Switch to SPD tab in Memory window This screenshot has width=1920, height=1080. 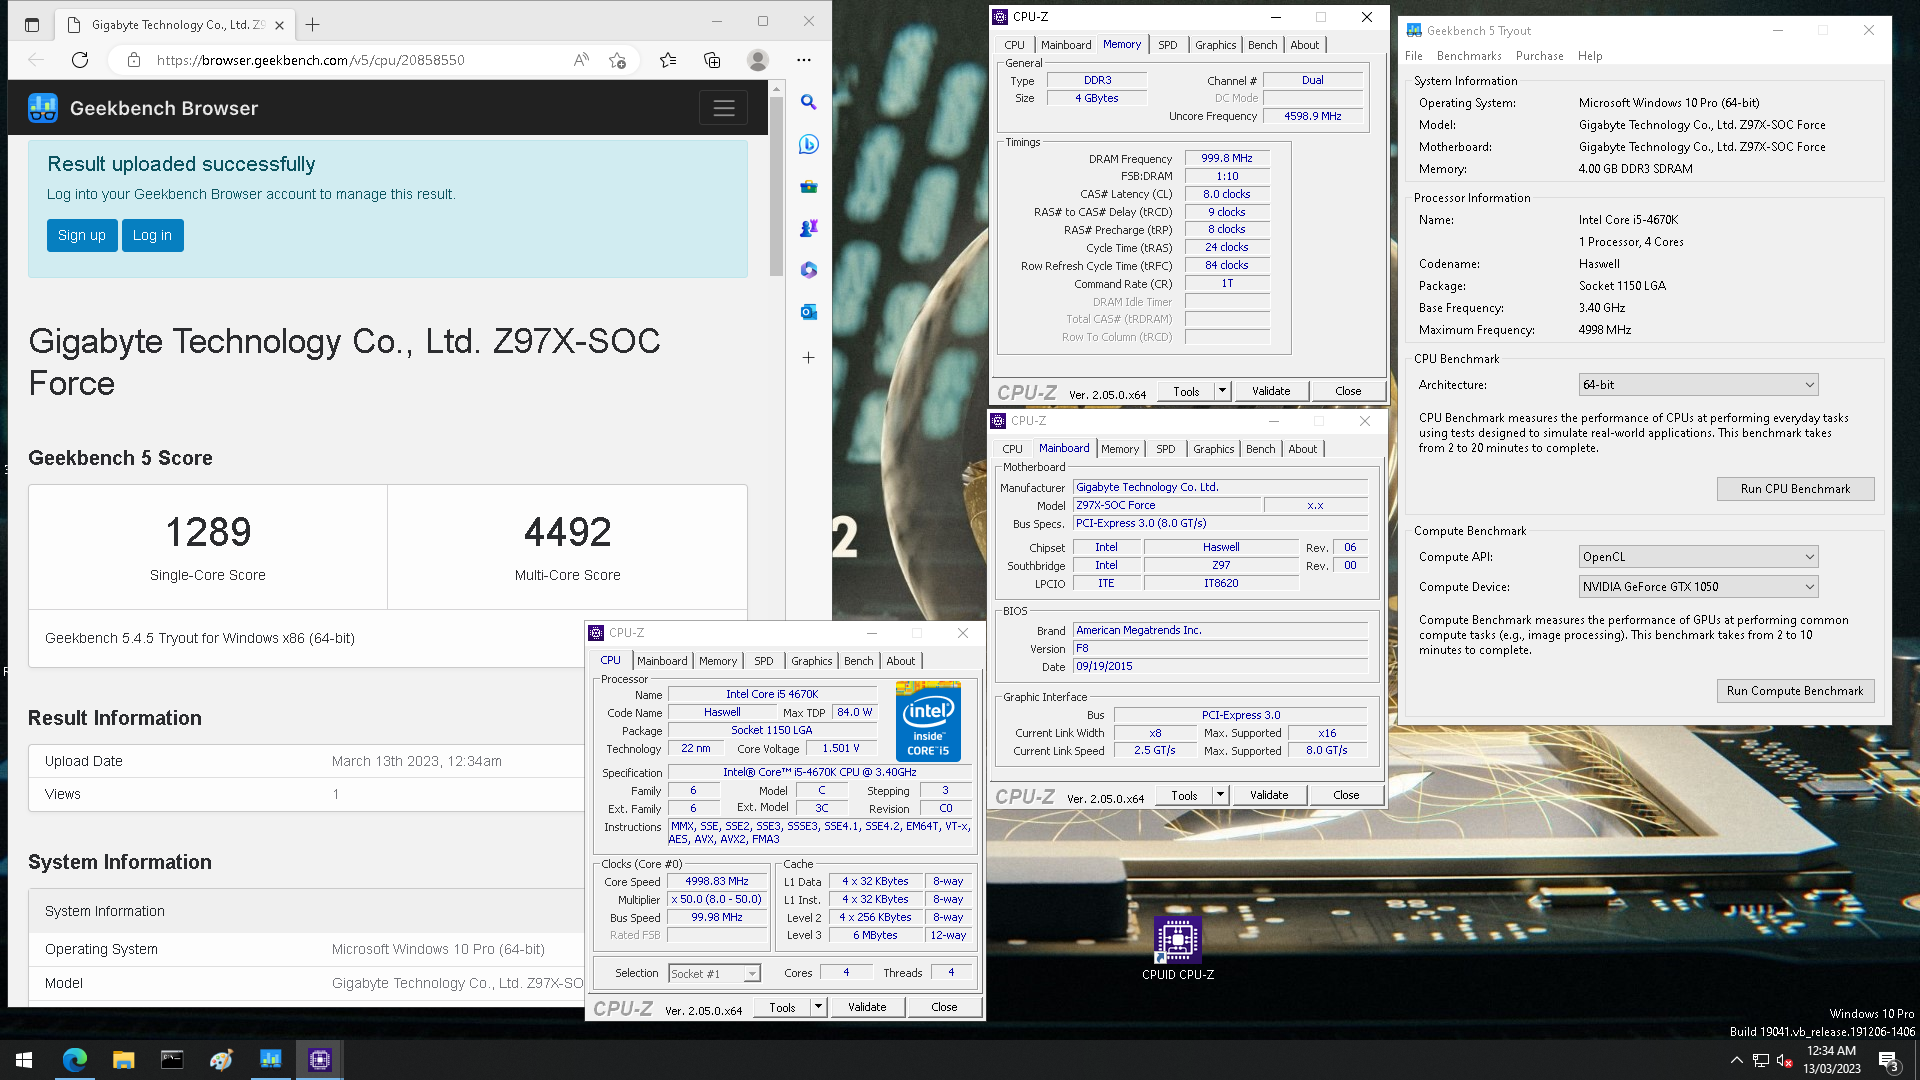coord(1167,45)
